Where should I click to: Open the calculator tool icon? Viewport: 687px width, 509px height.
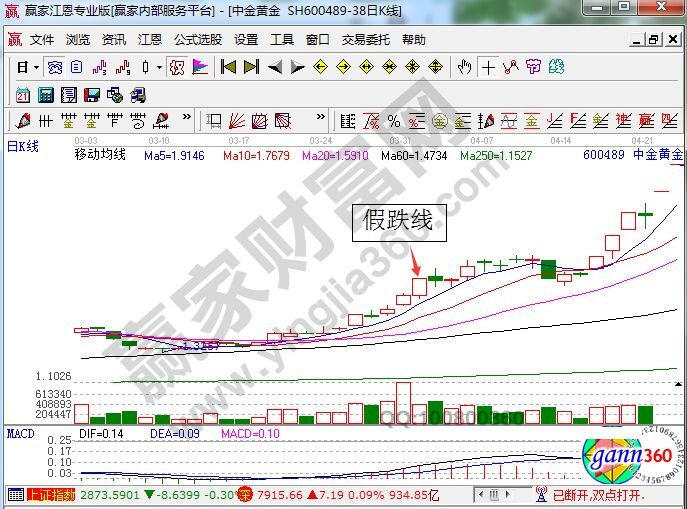pos(46,95)
